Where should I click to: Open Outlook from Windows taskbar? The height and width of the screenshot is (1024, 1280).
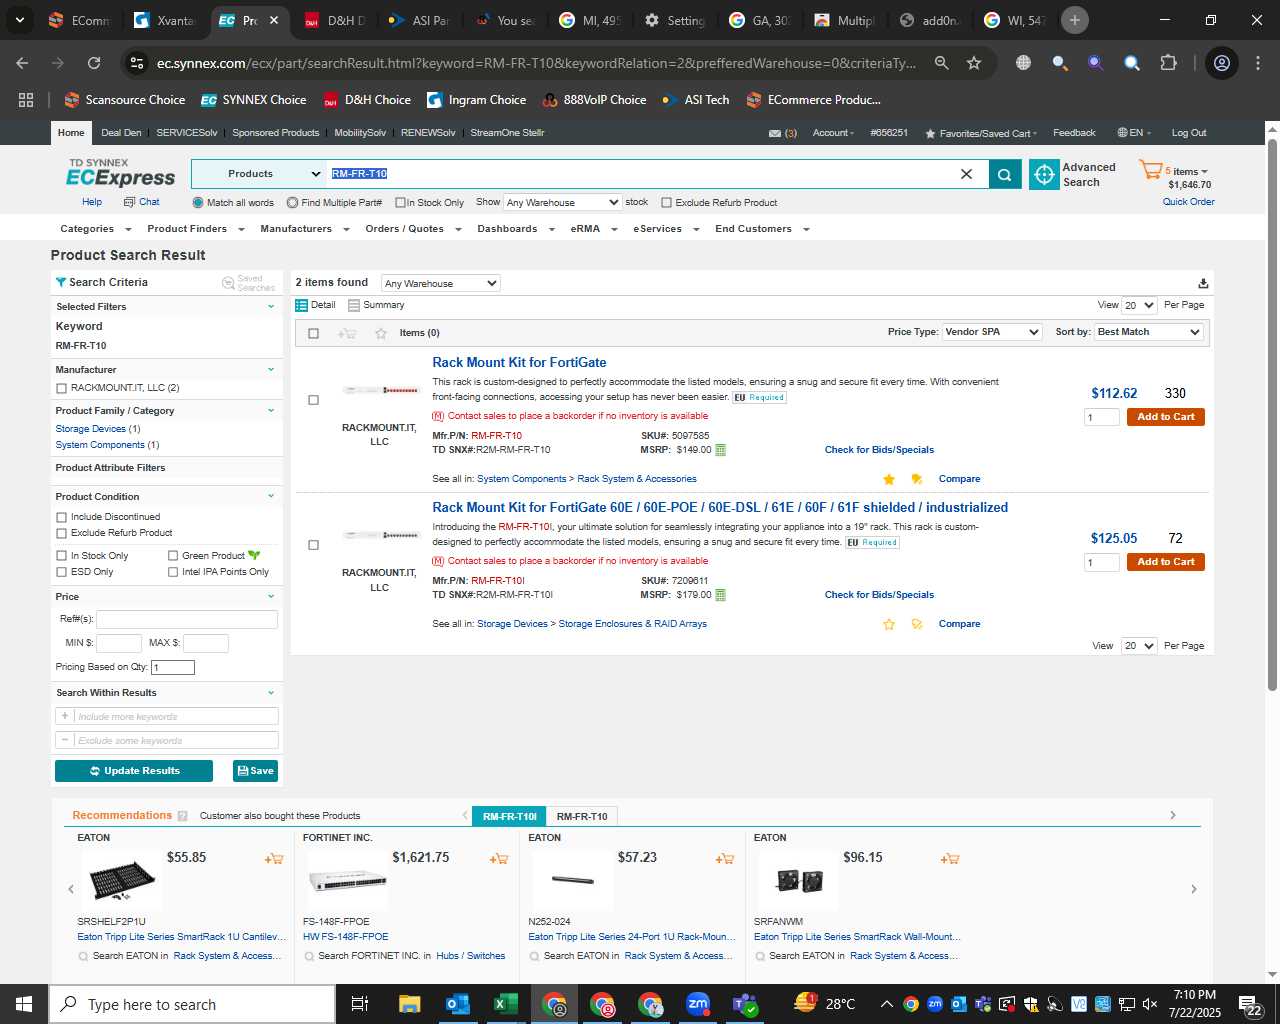point(457,1004)
